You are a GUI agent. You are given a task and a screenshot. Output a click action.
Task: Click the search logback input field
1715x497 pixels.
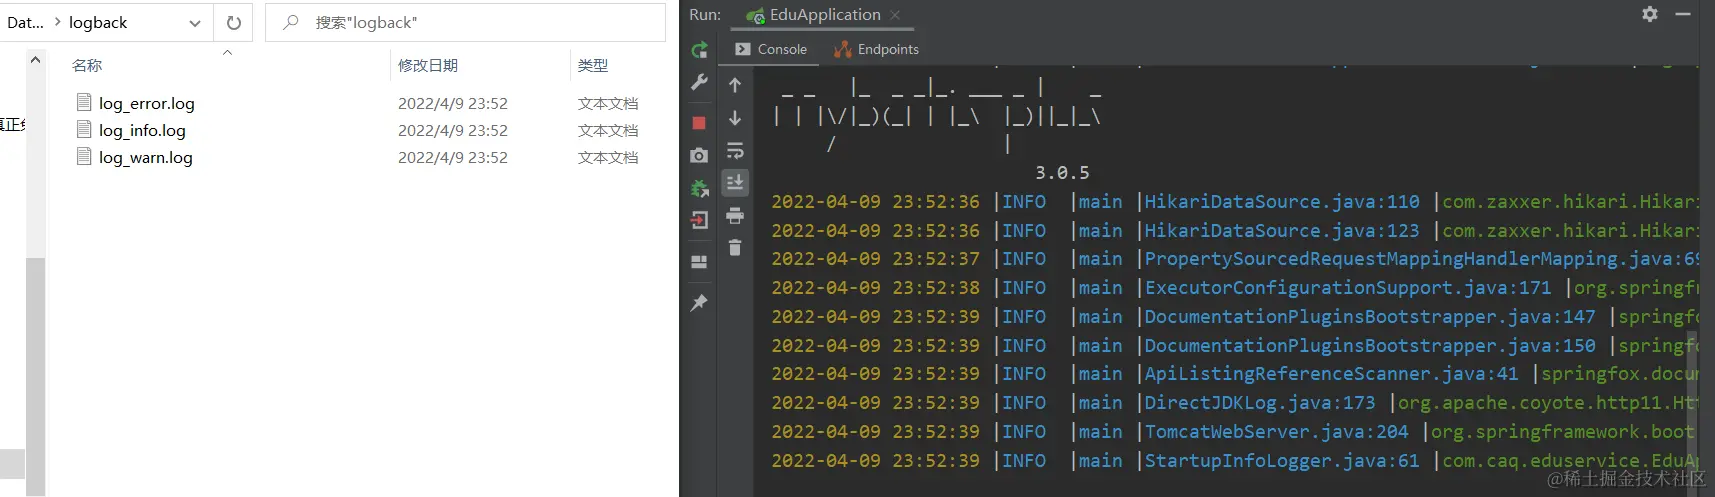pyautogui.click(x=465, y=22)
